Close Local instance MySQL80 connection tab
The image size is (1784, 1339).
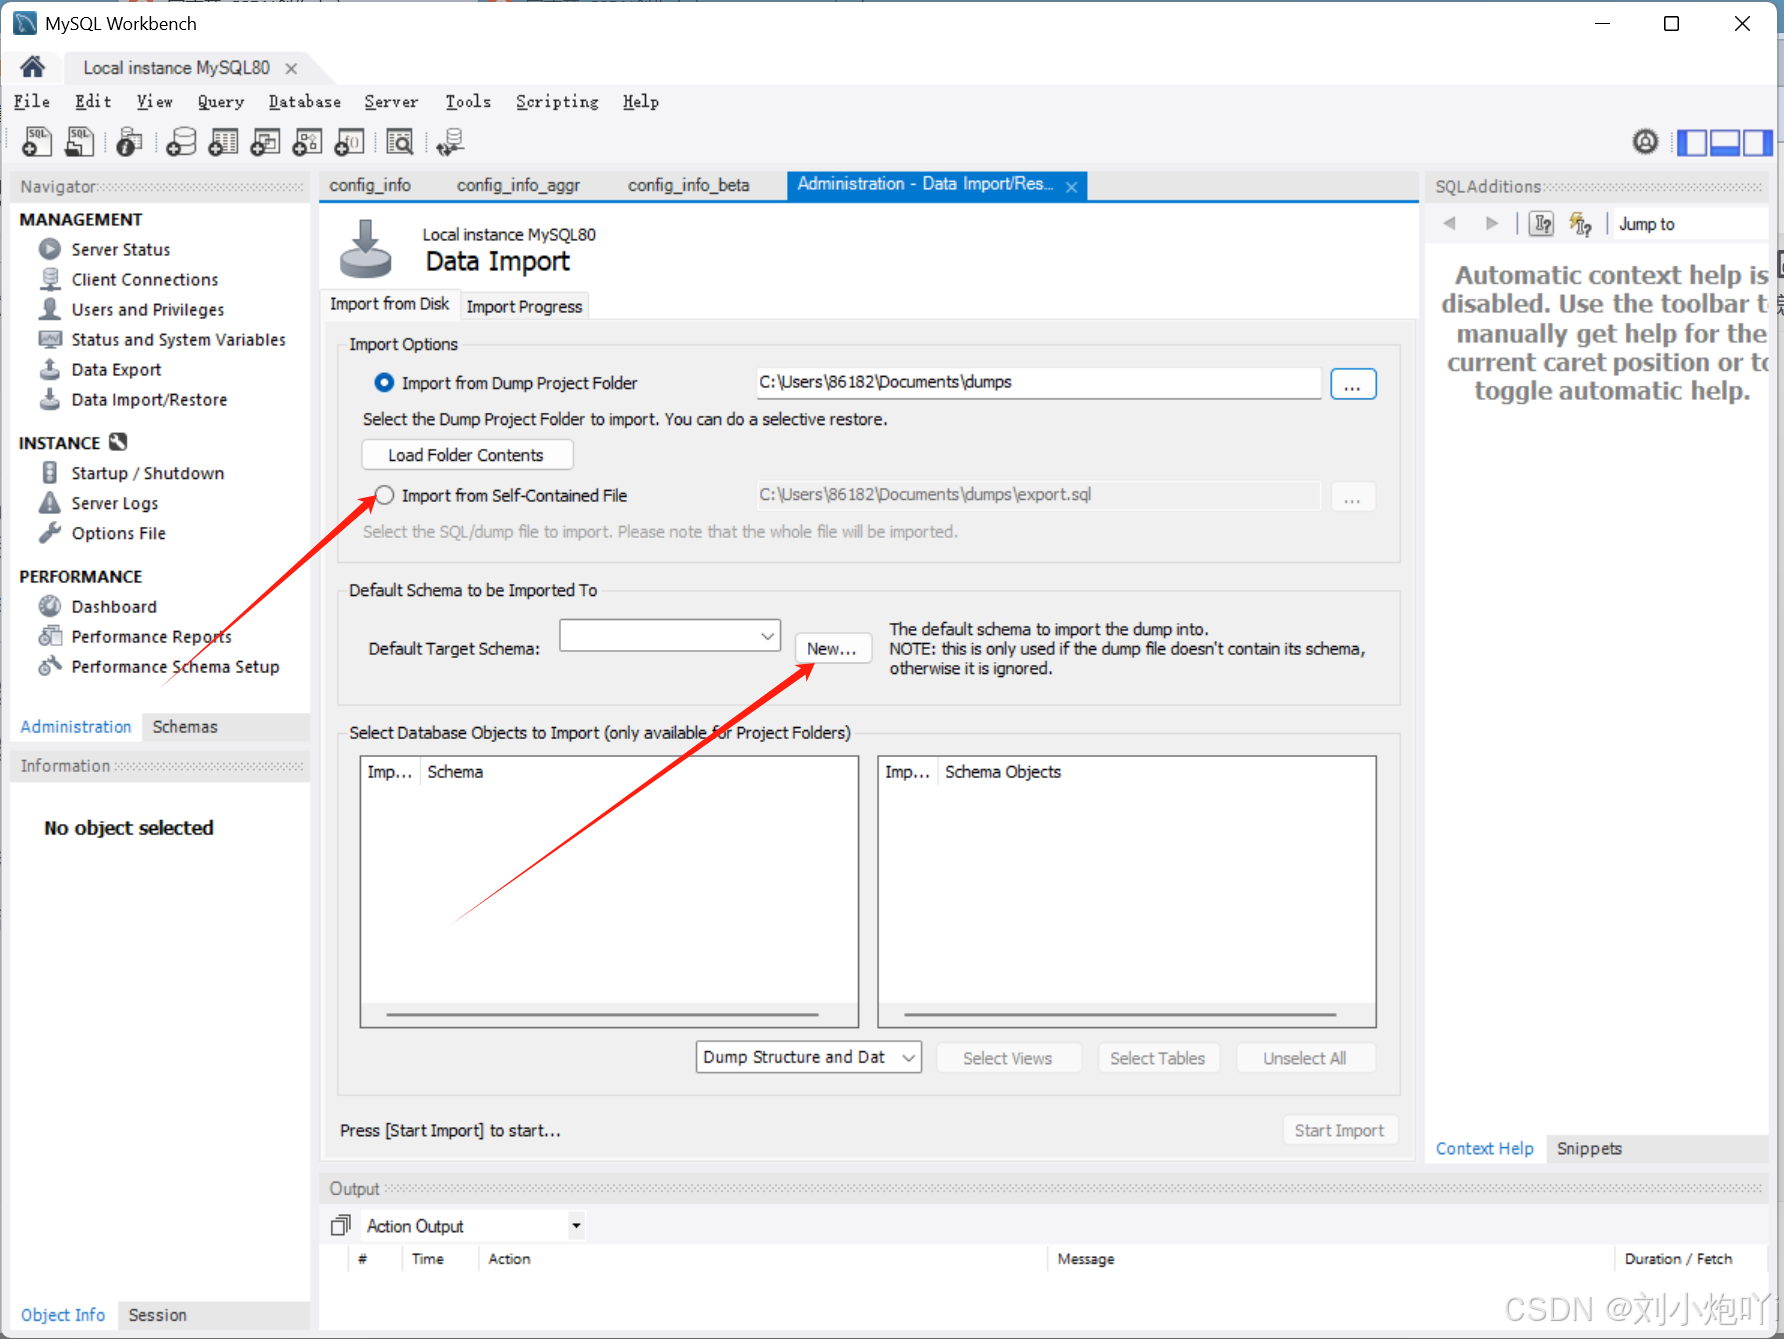tap(291, 68)
